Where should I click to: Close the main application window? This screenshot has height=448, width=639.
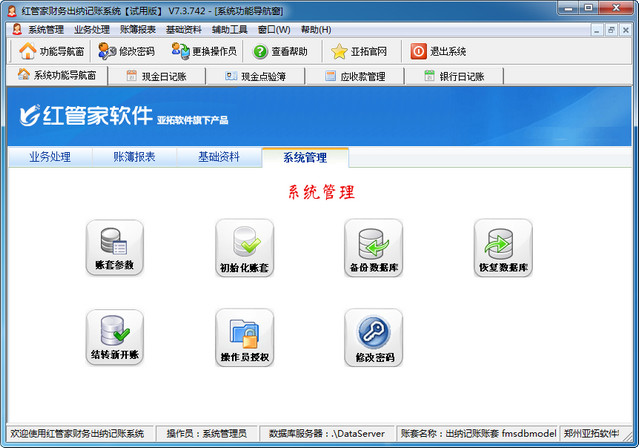click(616, 8)
